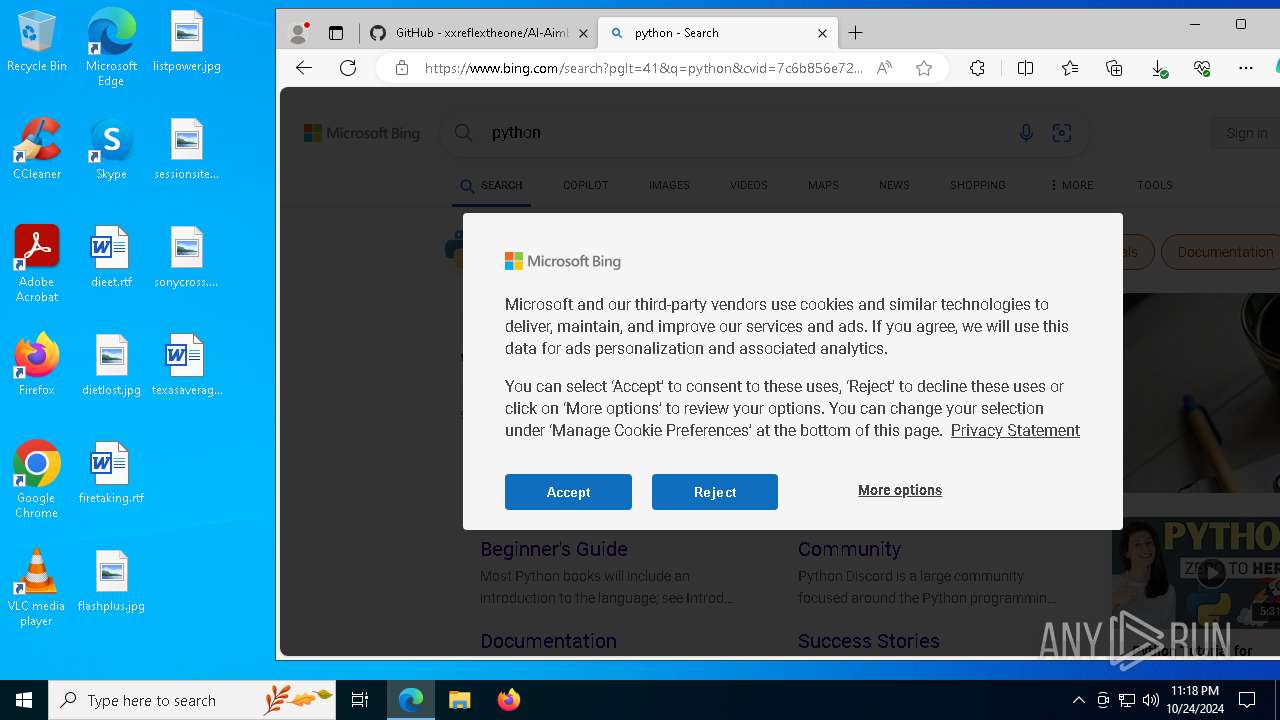The height and width of the screenshot is (720, 1280).
Task: Select the Skype desktop icon
Action: pos(111,149)
